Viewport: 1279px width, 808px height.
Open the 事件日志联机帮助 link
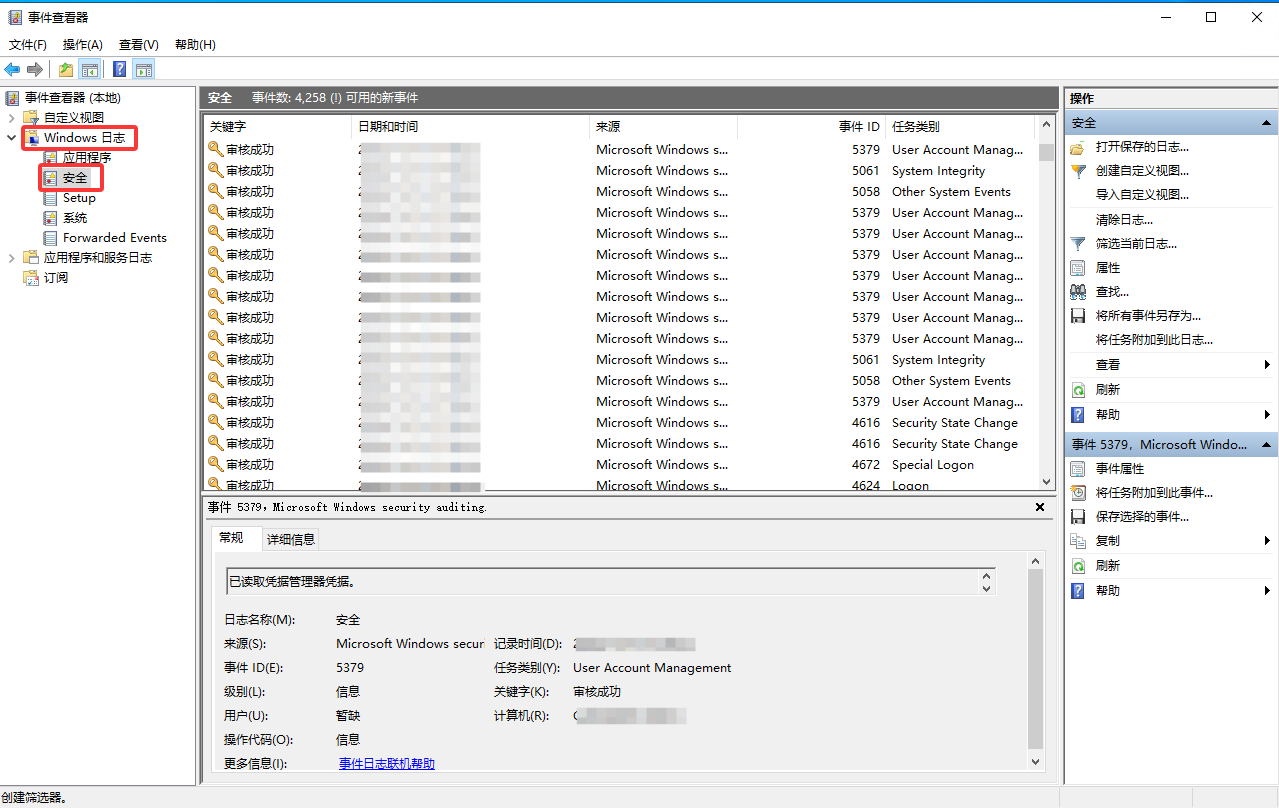[x=387, y=764]
